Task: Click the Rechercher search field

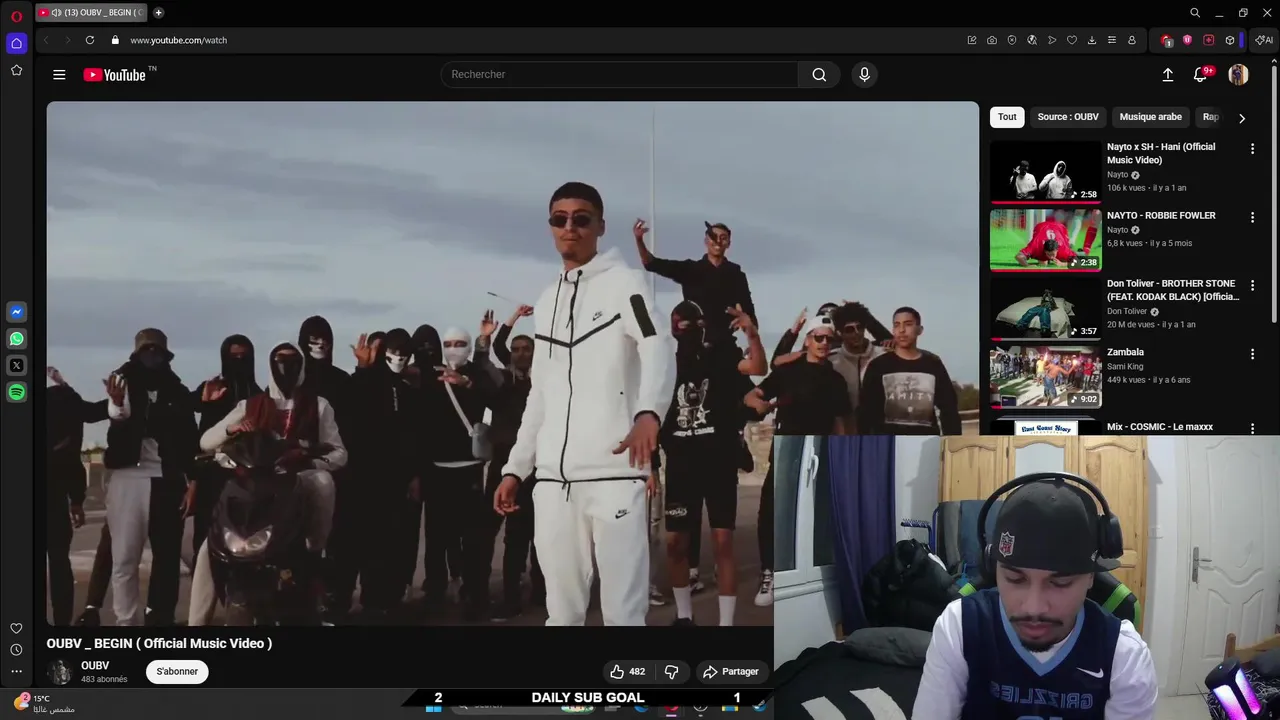Action: pos(619,74)
